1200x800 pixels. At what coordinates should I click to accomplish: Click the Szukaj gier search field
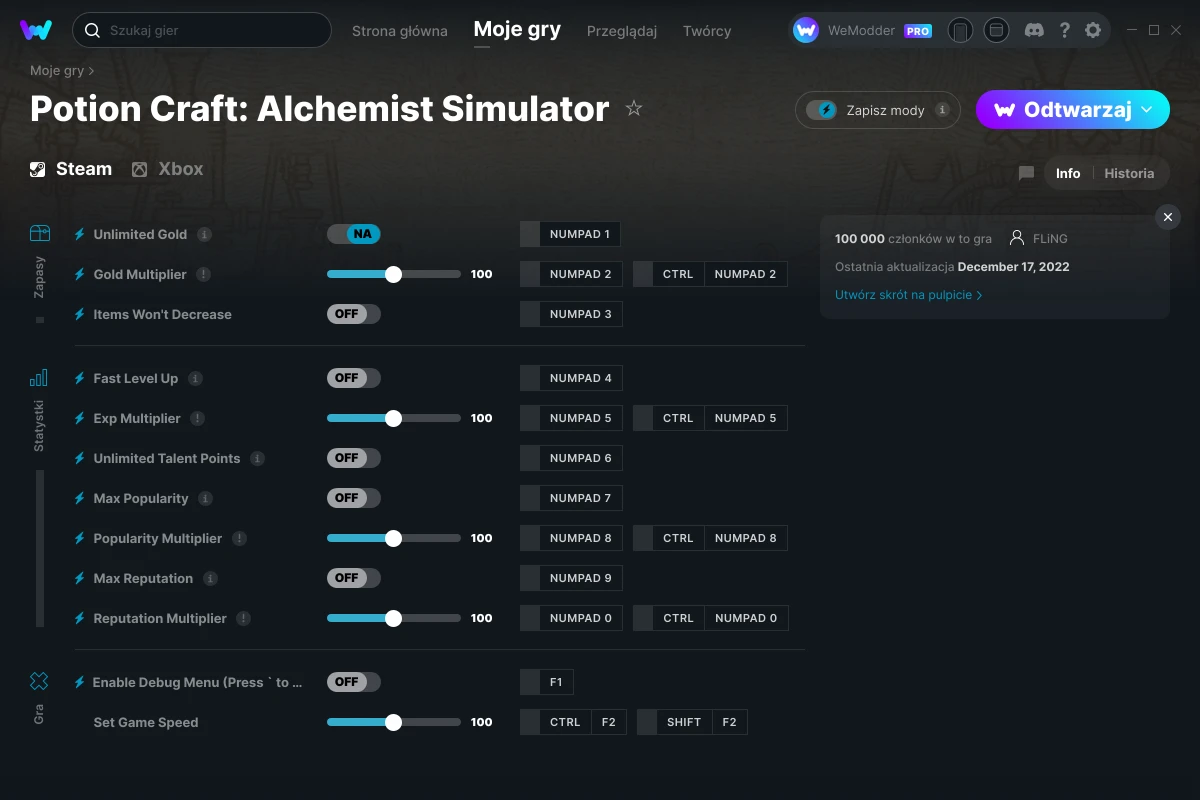point(202,30)
